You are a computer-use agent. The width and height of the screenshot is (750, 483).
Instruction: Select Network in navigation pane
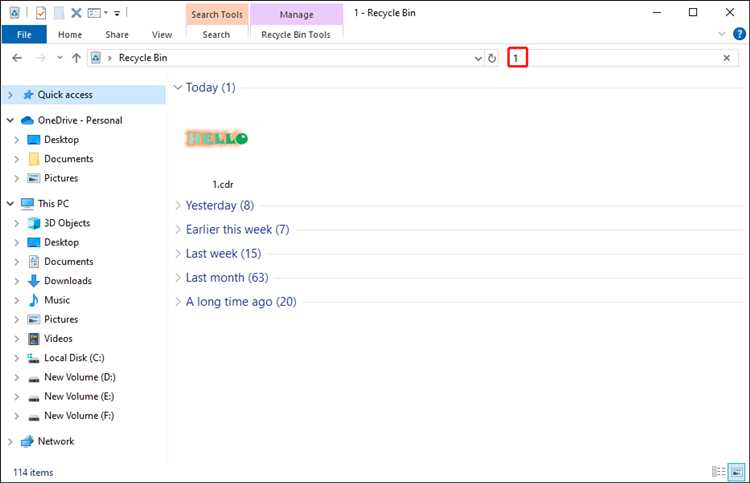point(56,441)
